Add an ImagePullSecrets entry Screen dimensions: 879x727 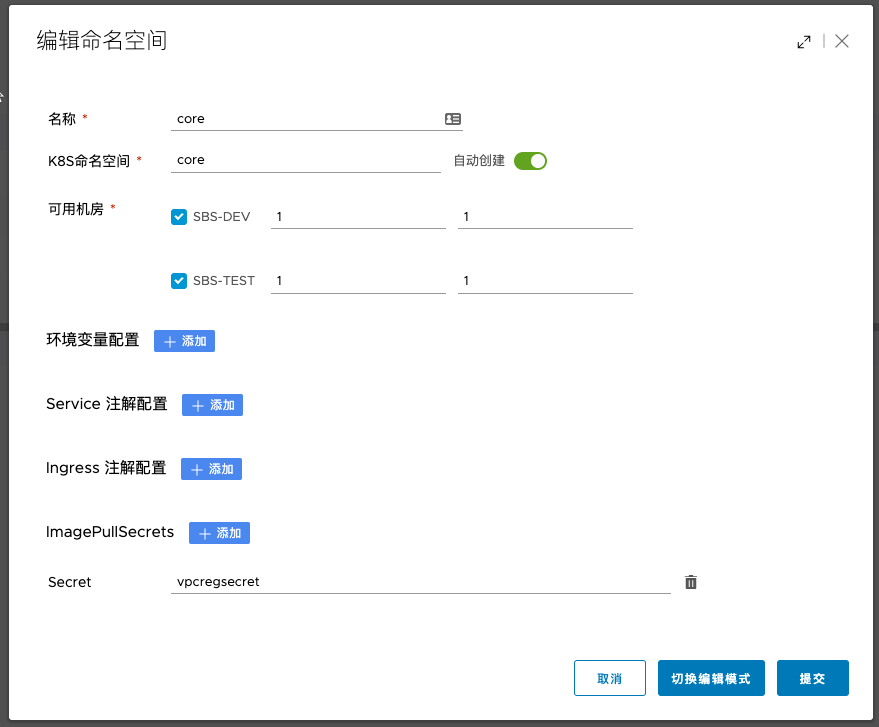pos(219,533)
